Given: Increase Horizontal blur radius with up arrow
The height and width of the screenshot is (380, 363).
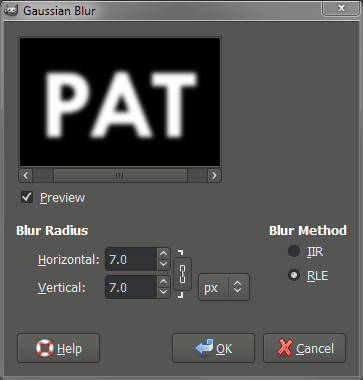Looking at the screenshot, I should [163, 254].
